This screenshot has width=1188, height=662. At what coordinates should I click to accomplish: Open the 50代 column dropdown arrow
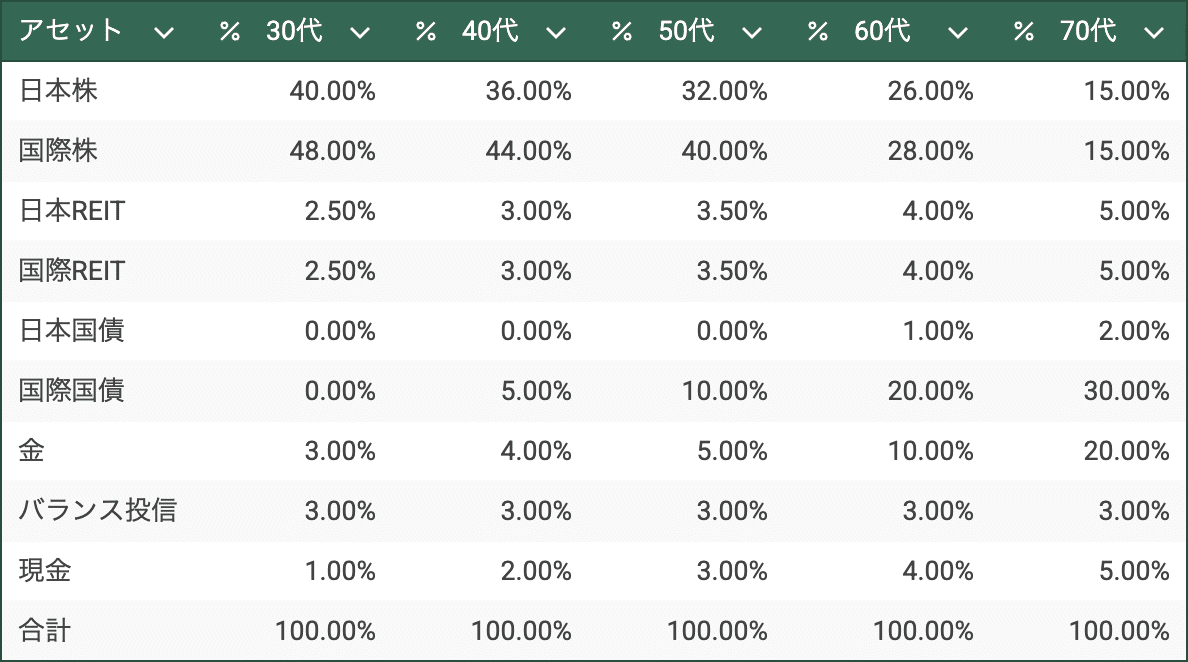coord(752,32)
